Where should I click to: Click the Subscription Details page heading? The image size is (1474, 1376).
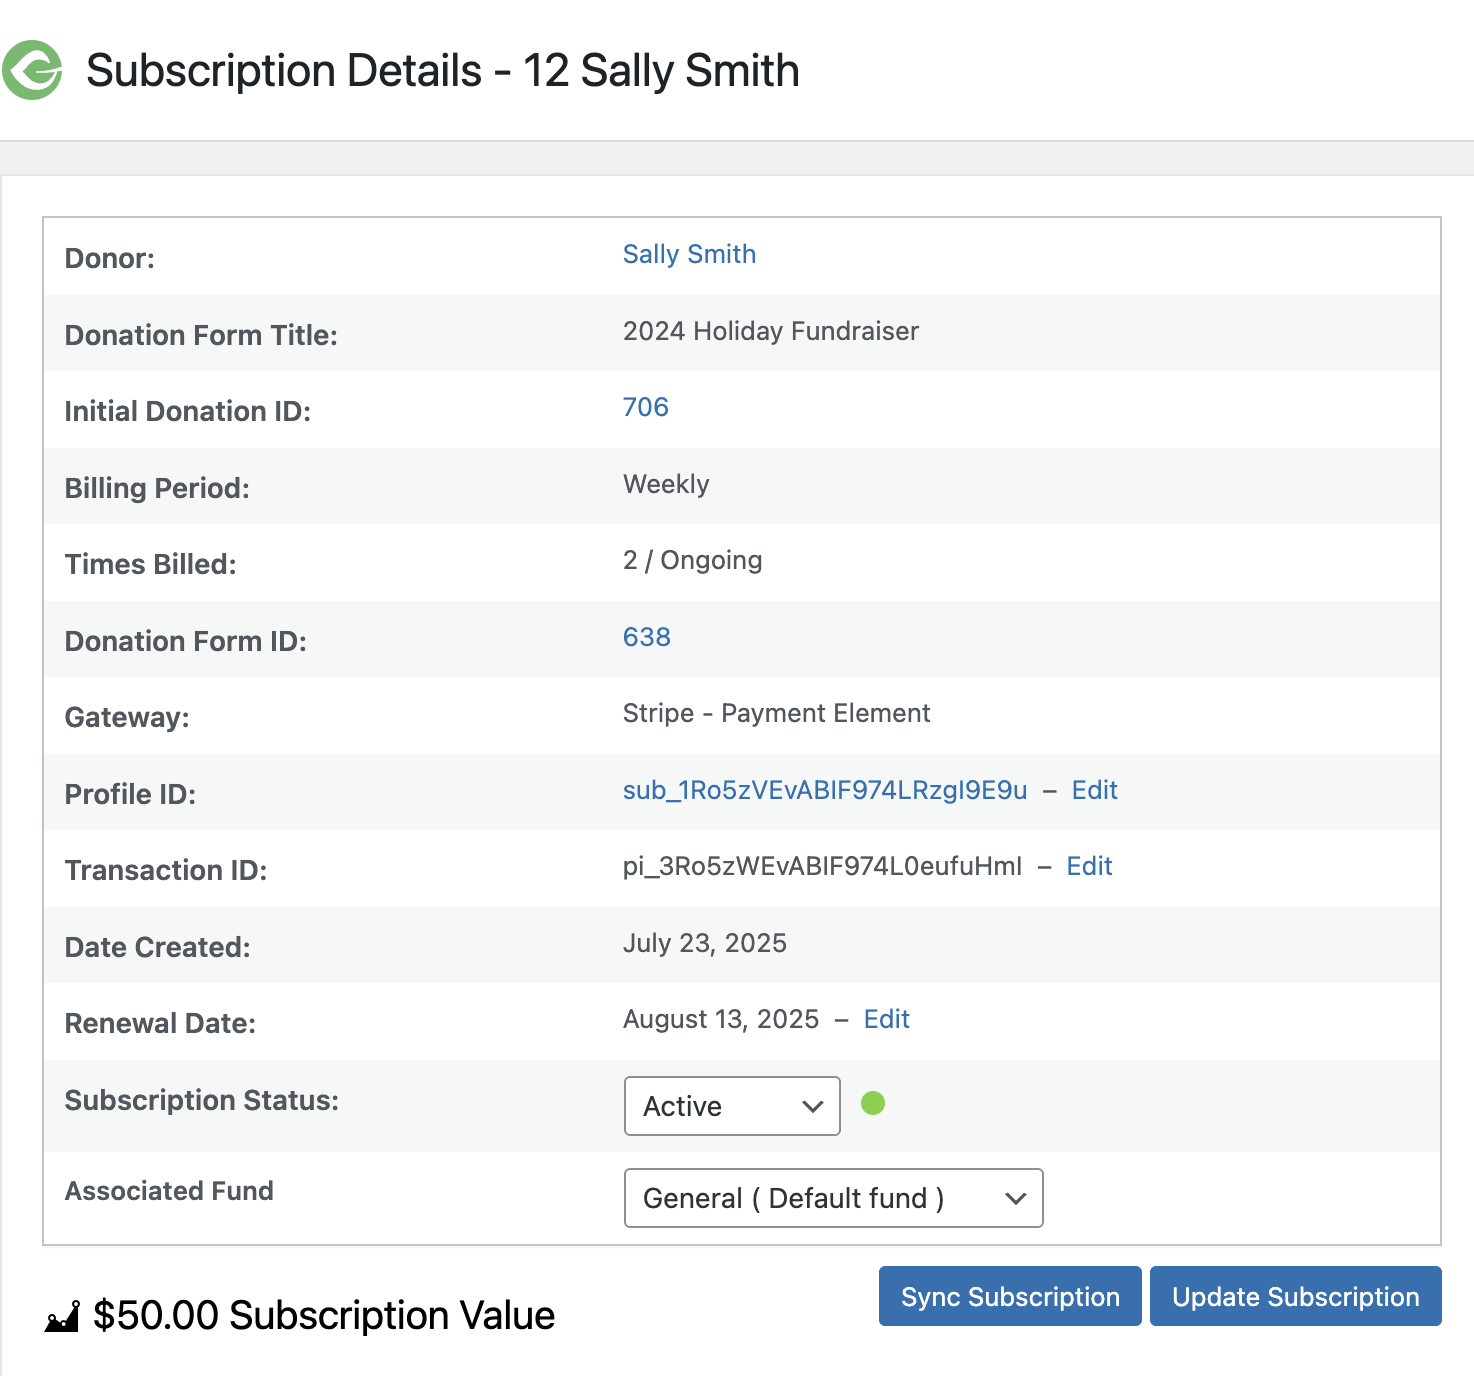tap(442, 71)
